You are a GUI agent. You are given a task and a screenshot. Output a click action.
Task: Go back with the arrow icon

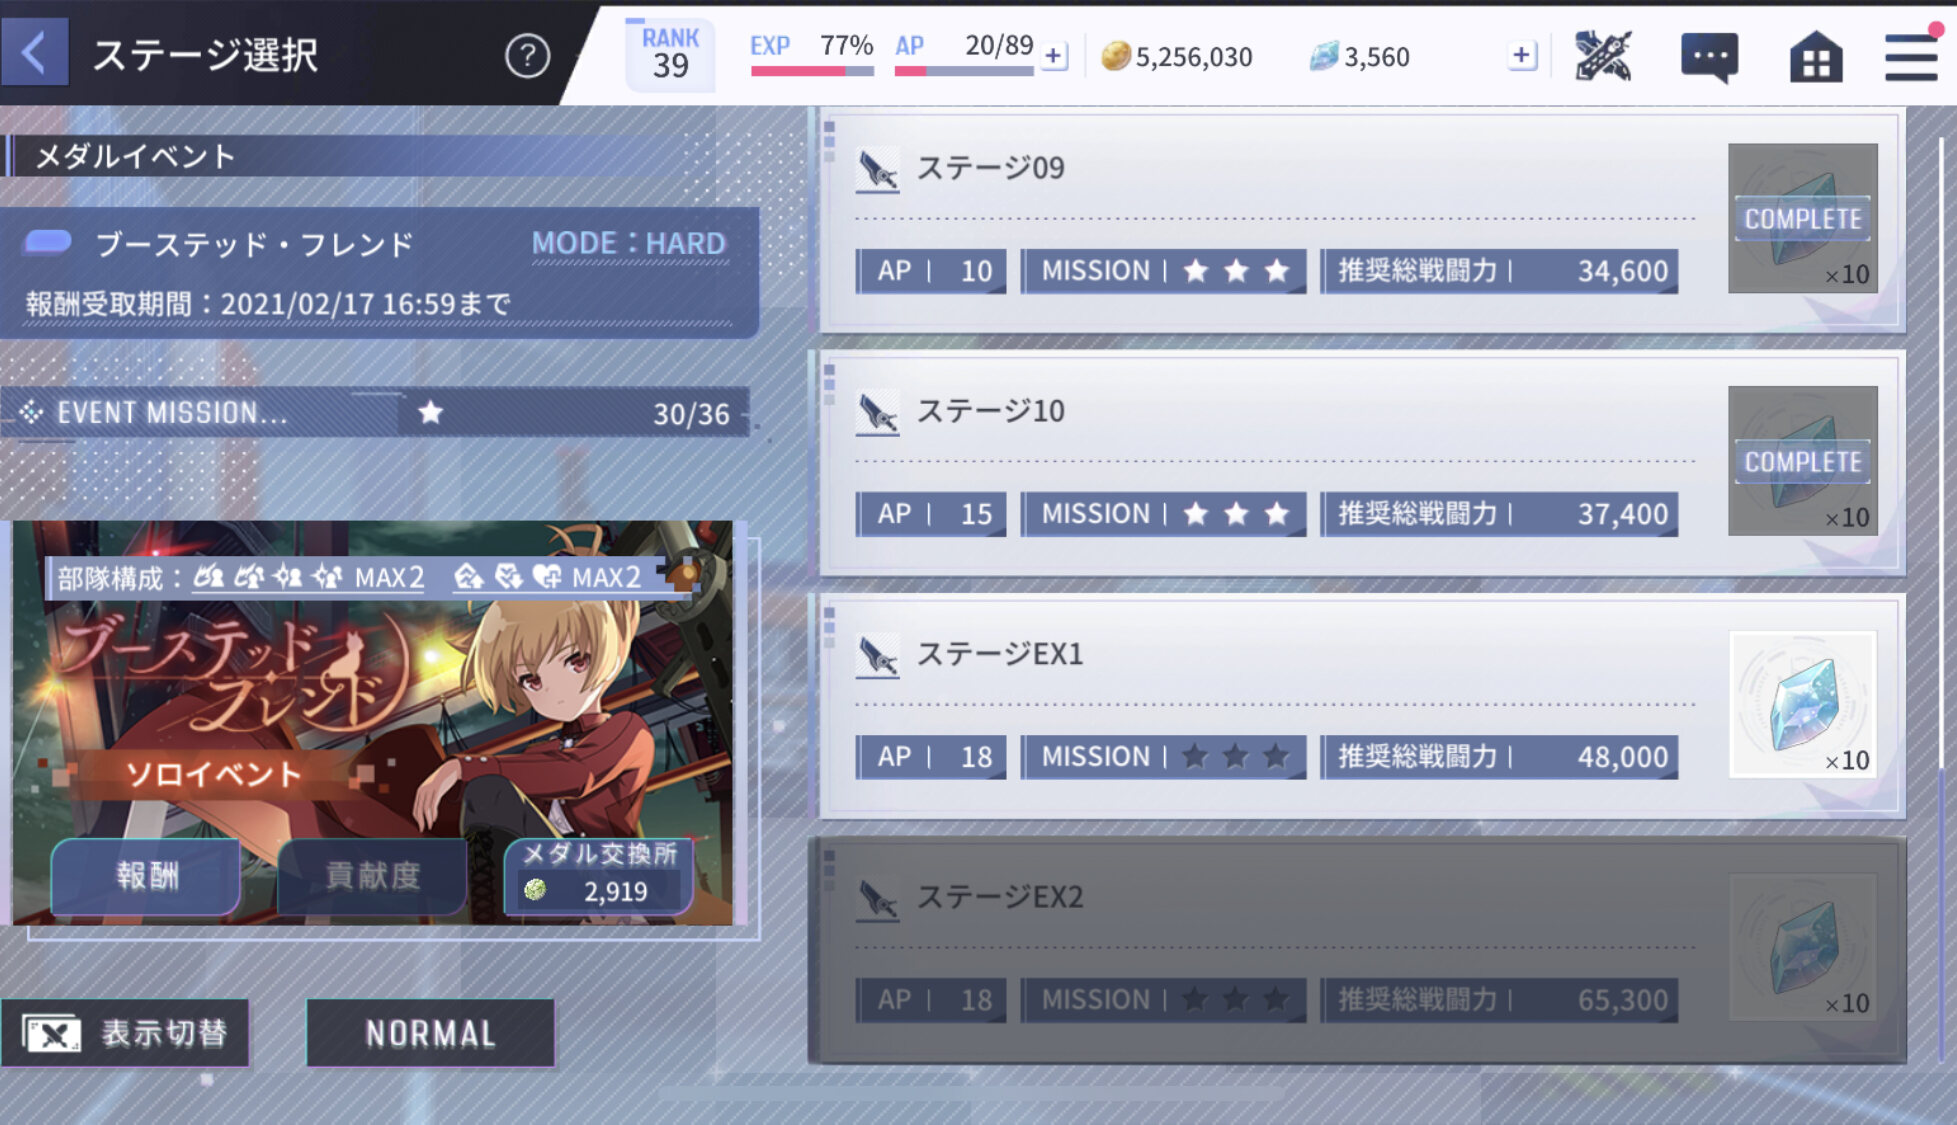tap(35, 53)
